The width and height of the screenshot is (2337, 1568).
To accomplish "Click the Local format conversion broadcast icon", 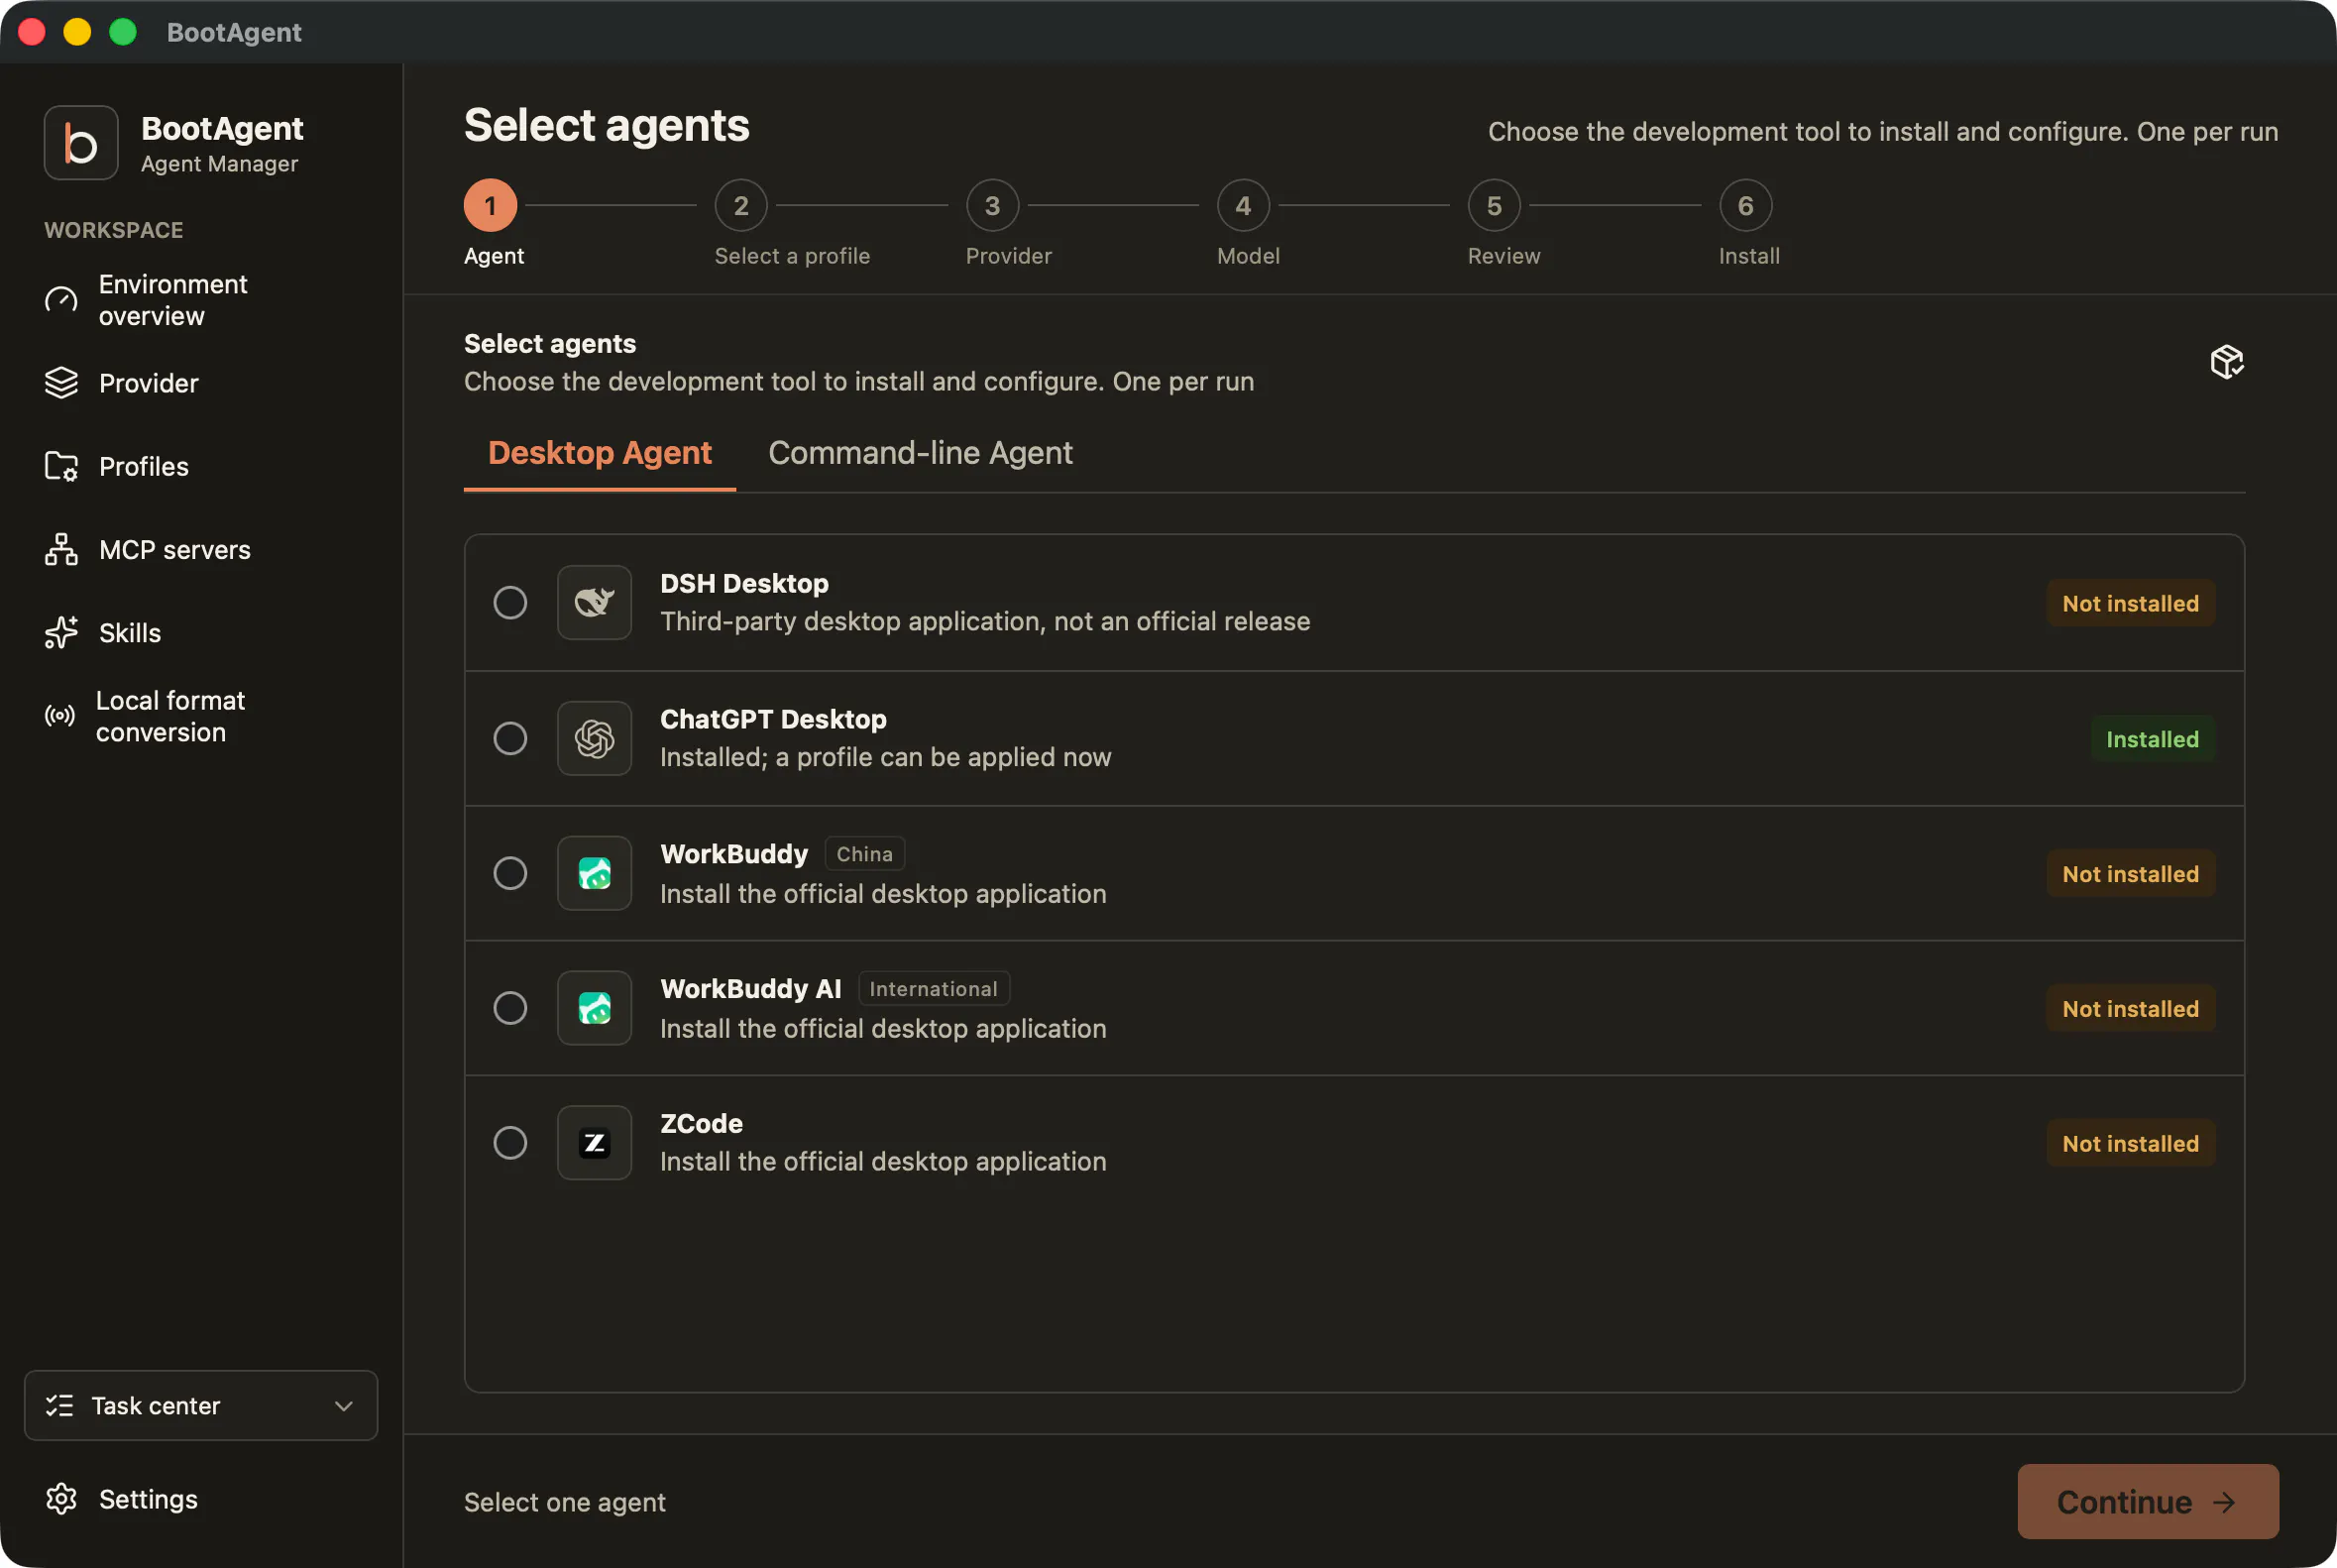I will coord(60,716).
